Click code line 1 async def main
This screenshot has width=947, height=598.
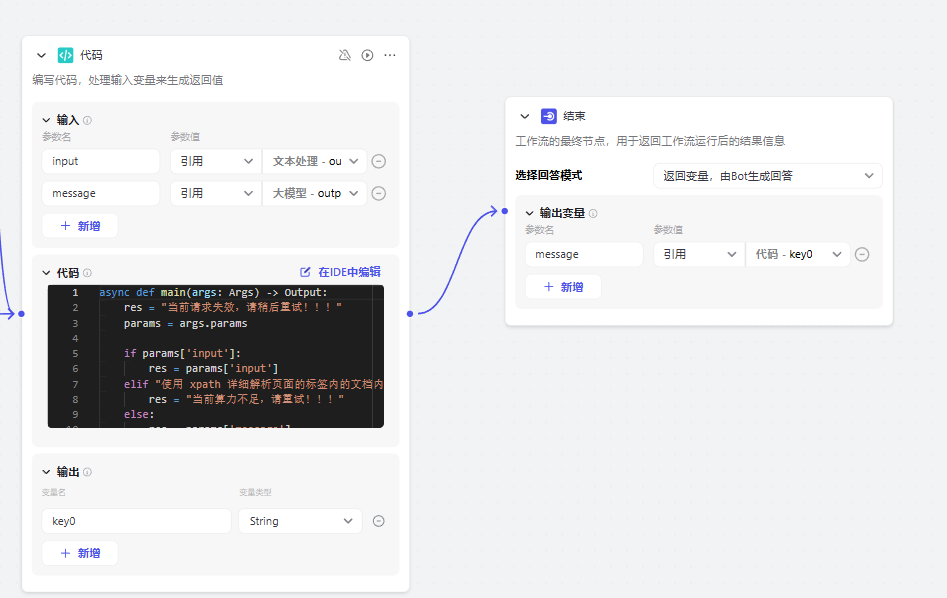point(213,292)
